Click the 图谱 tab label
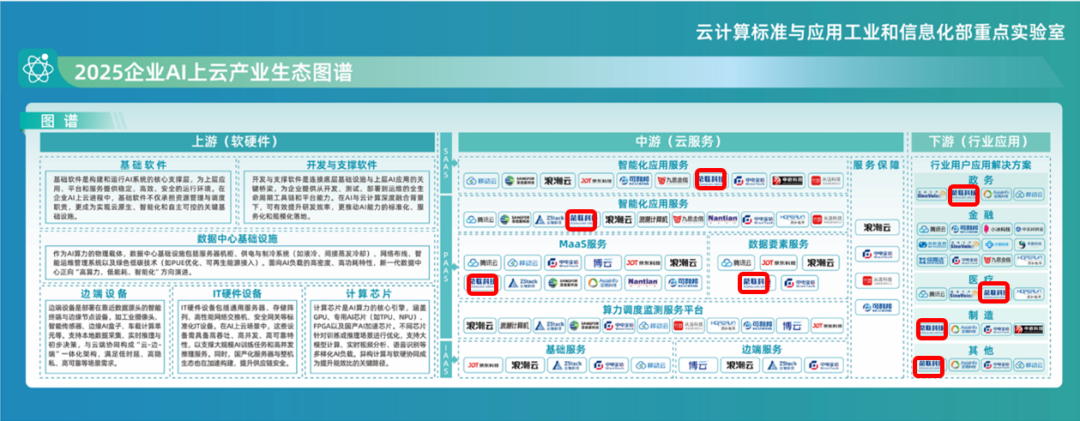 click(x=59, y=121)
